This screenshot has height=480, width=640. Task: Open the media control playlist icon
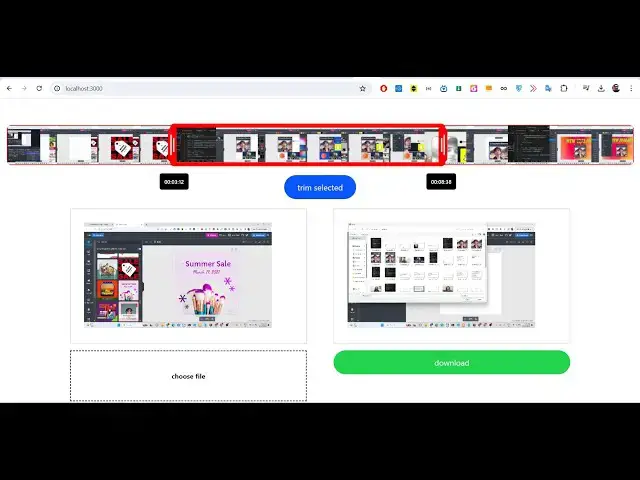click(x=586, y=88)
